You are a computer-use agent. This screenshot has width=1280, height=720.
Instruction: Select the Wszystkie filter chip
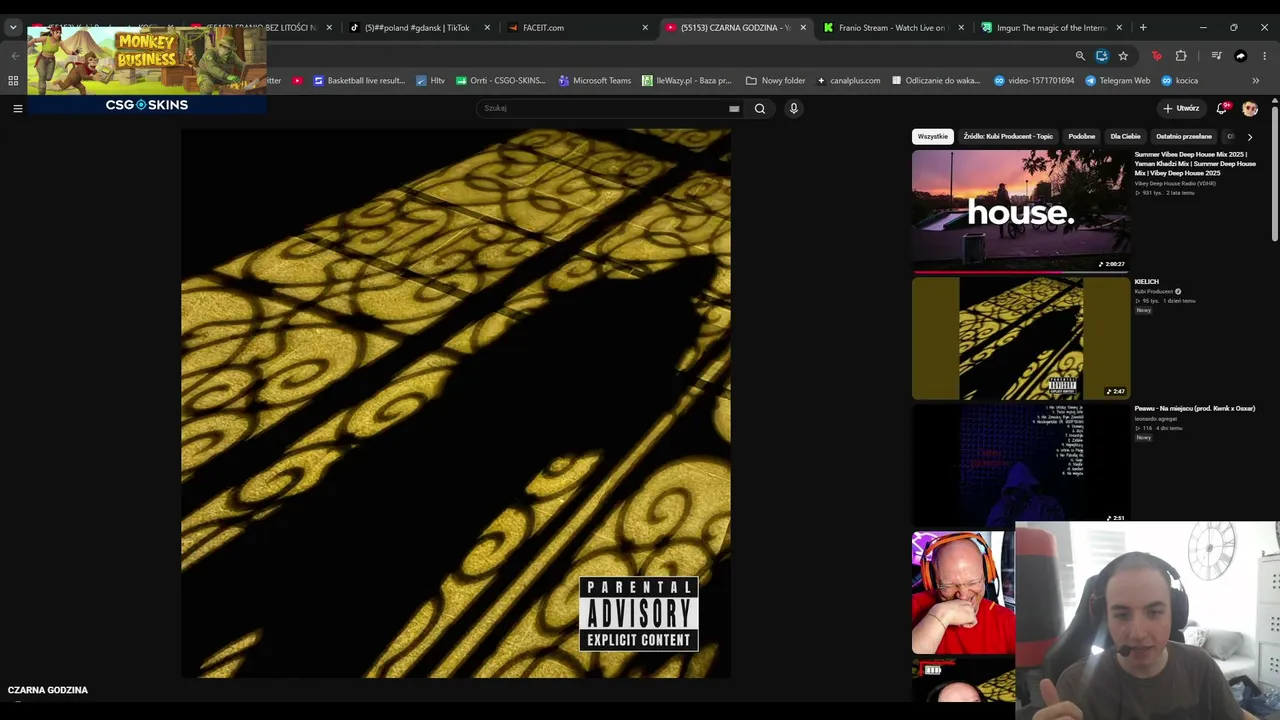click(933, 136)
